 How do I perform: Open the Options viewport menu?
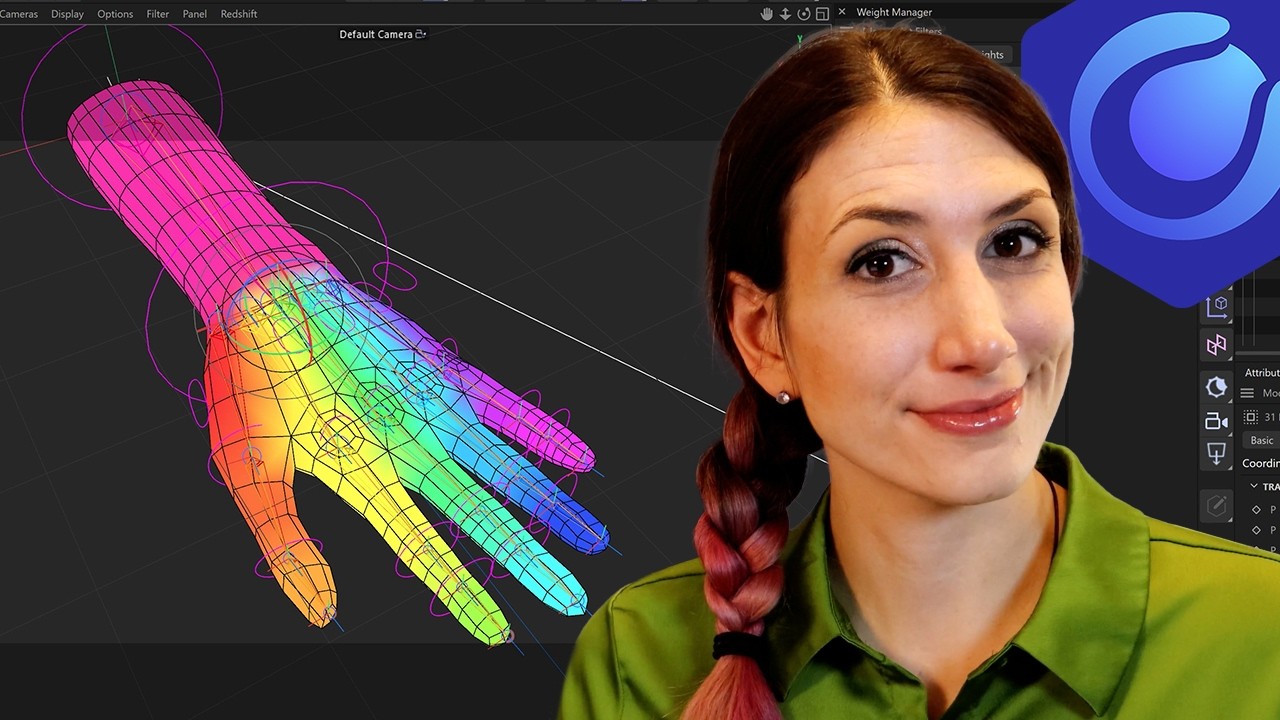(x=115, y=14)
